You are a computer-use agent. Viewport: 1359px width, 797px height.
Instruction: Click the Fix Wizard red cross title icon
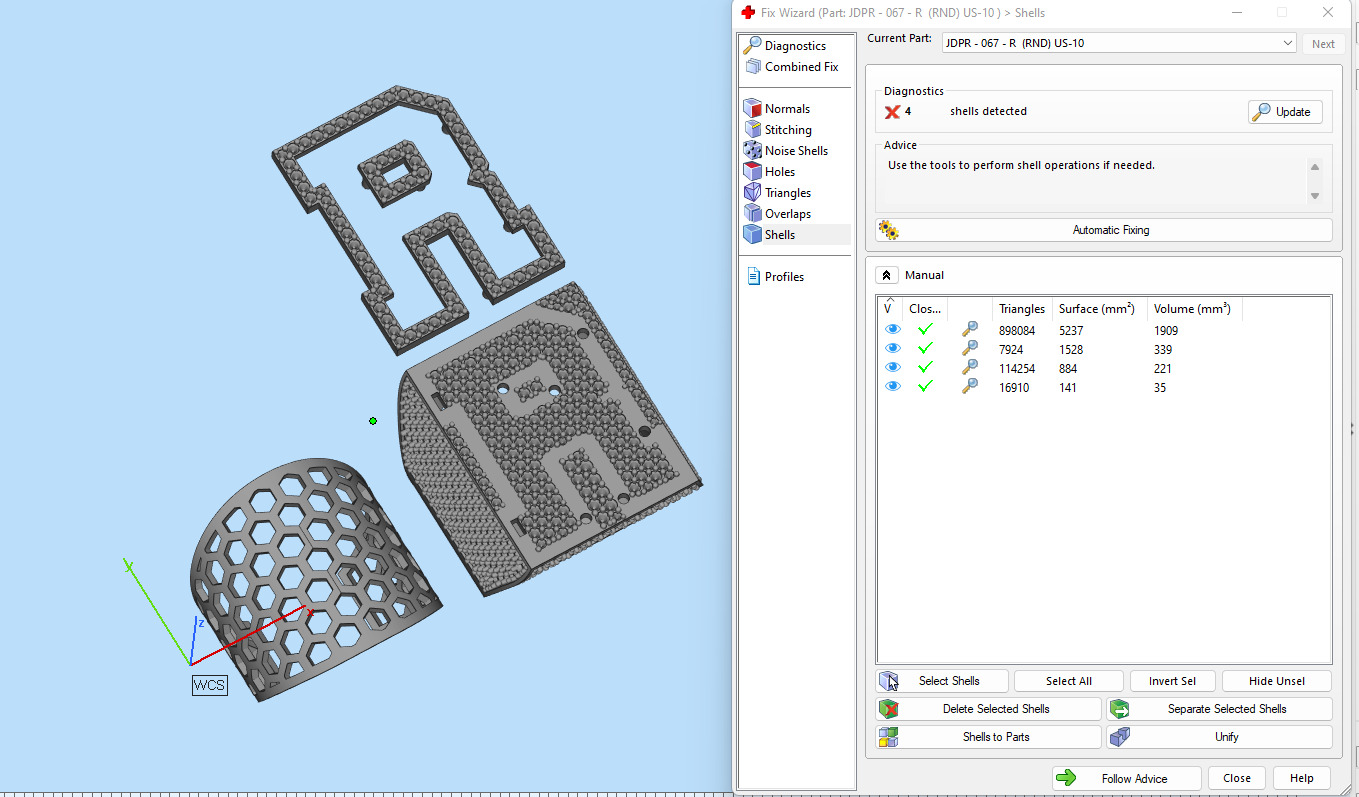click(x=748, y=13)
